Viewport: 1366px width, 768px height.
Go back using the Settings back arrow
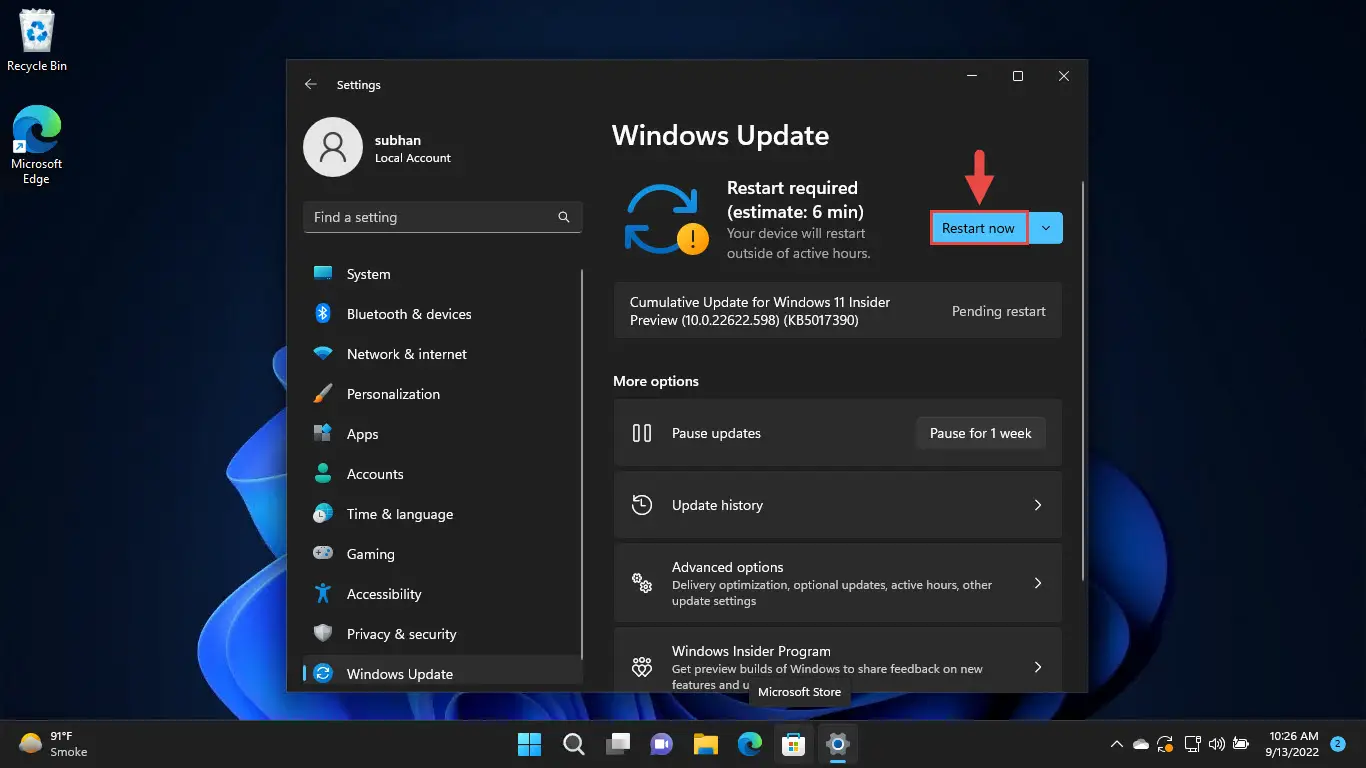click(311, 85)
